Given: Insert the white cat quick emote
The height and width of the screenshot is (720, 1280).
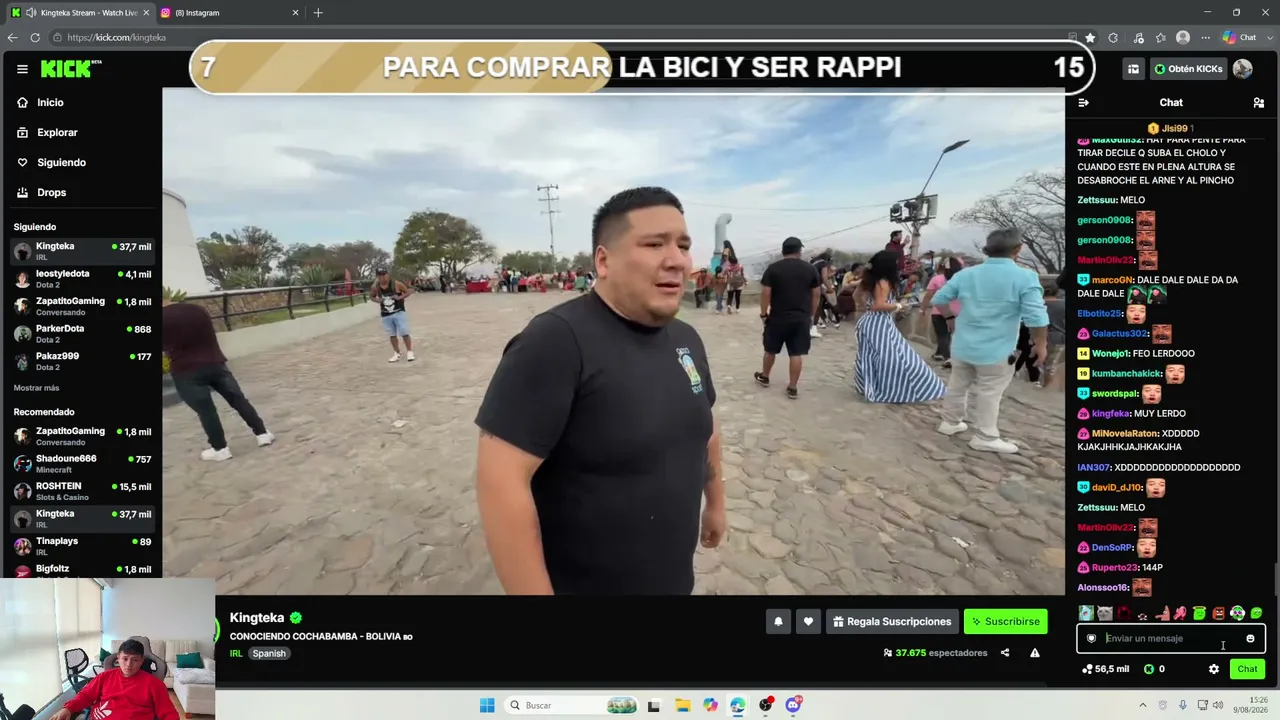Looking at the screenshot, I should coord(1105,613).
